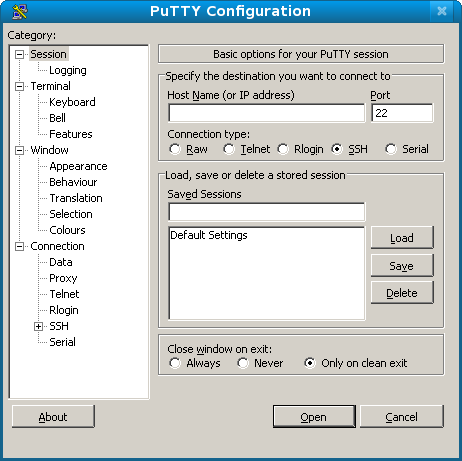Close the PuTTY Configuration window
This screenshot has height=461, width=462.
point(442,11)
